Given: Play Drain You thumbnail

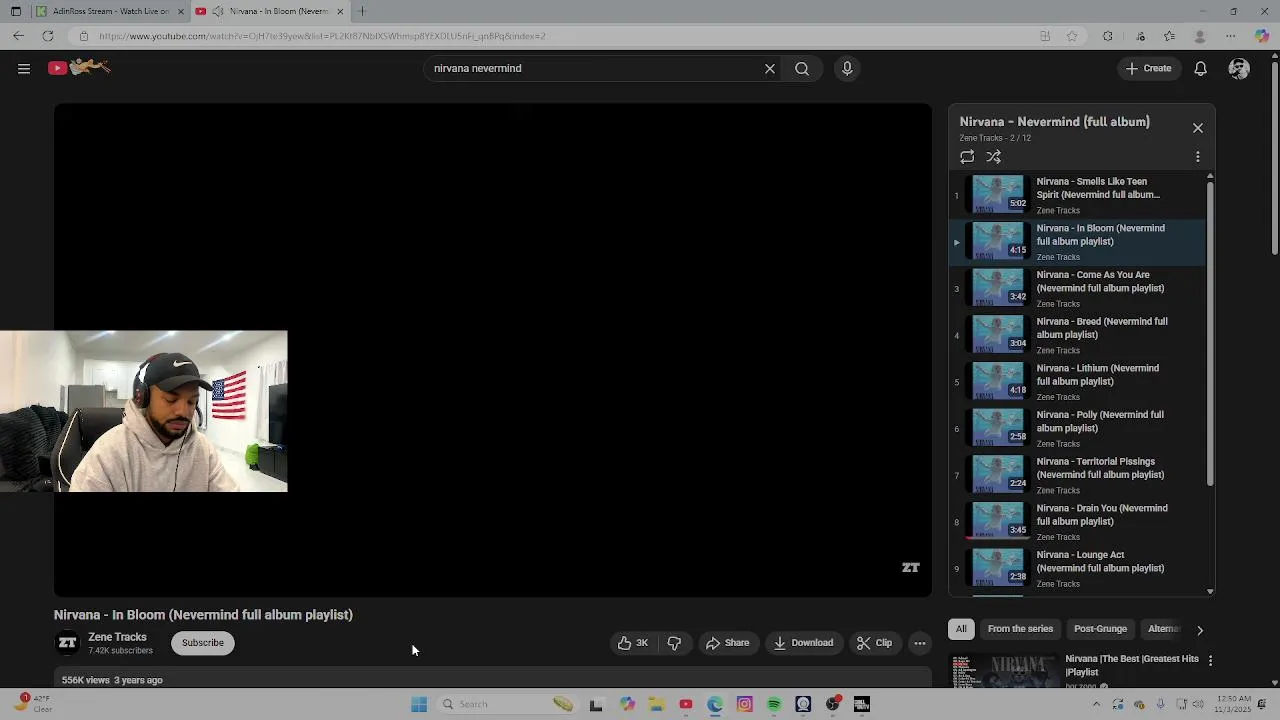Looking at the screenshot, I should point(999,522).
